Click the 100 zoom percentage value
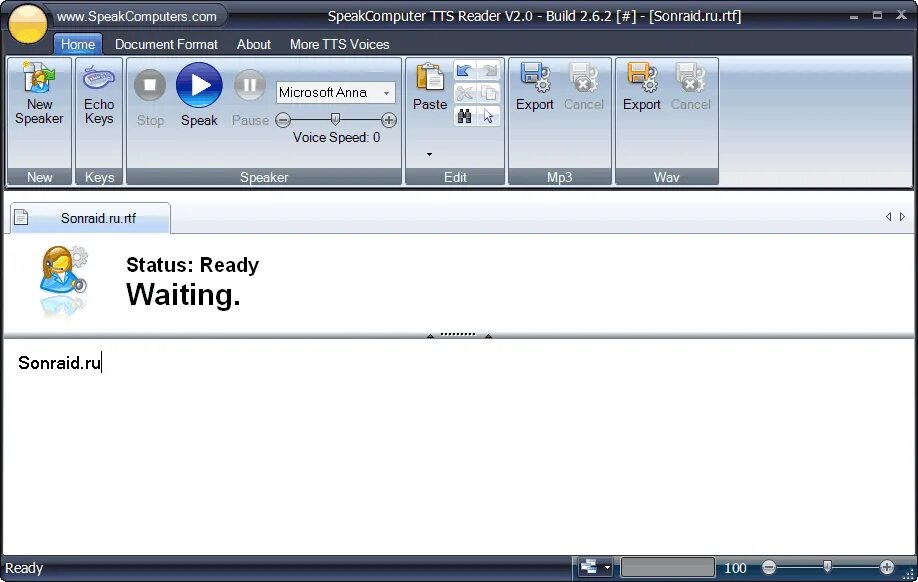 coord(735,568)
